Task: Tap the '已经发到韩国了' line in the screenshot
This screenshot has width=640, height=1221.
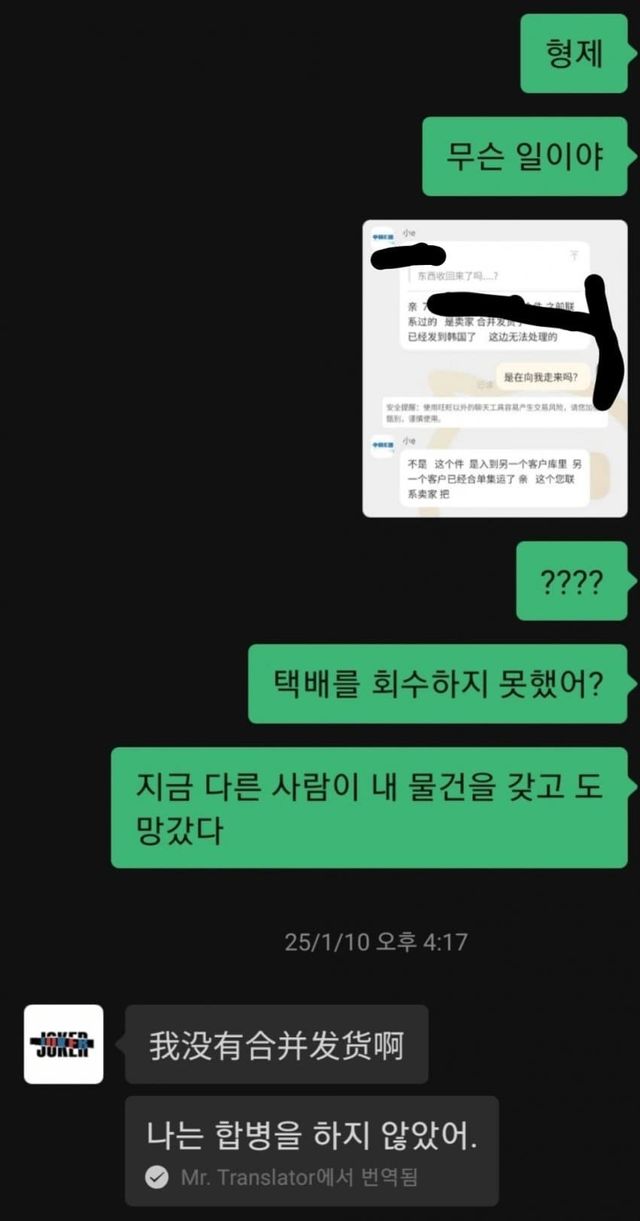Action: click(440, 338)
